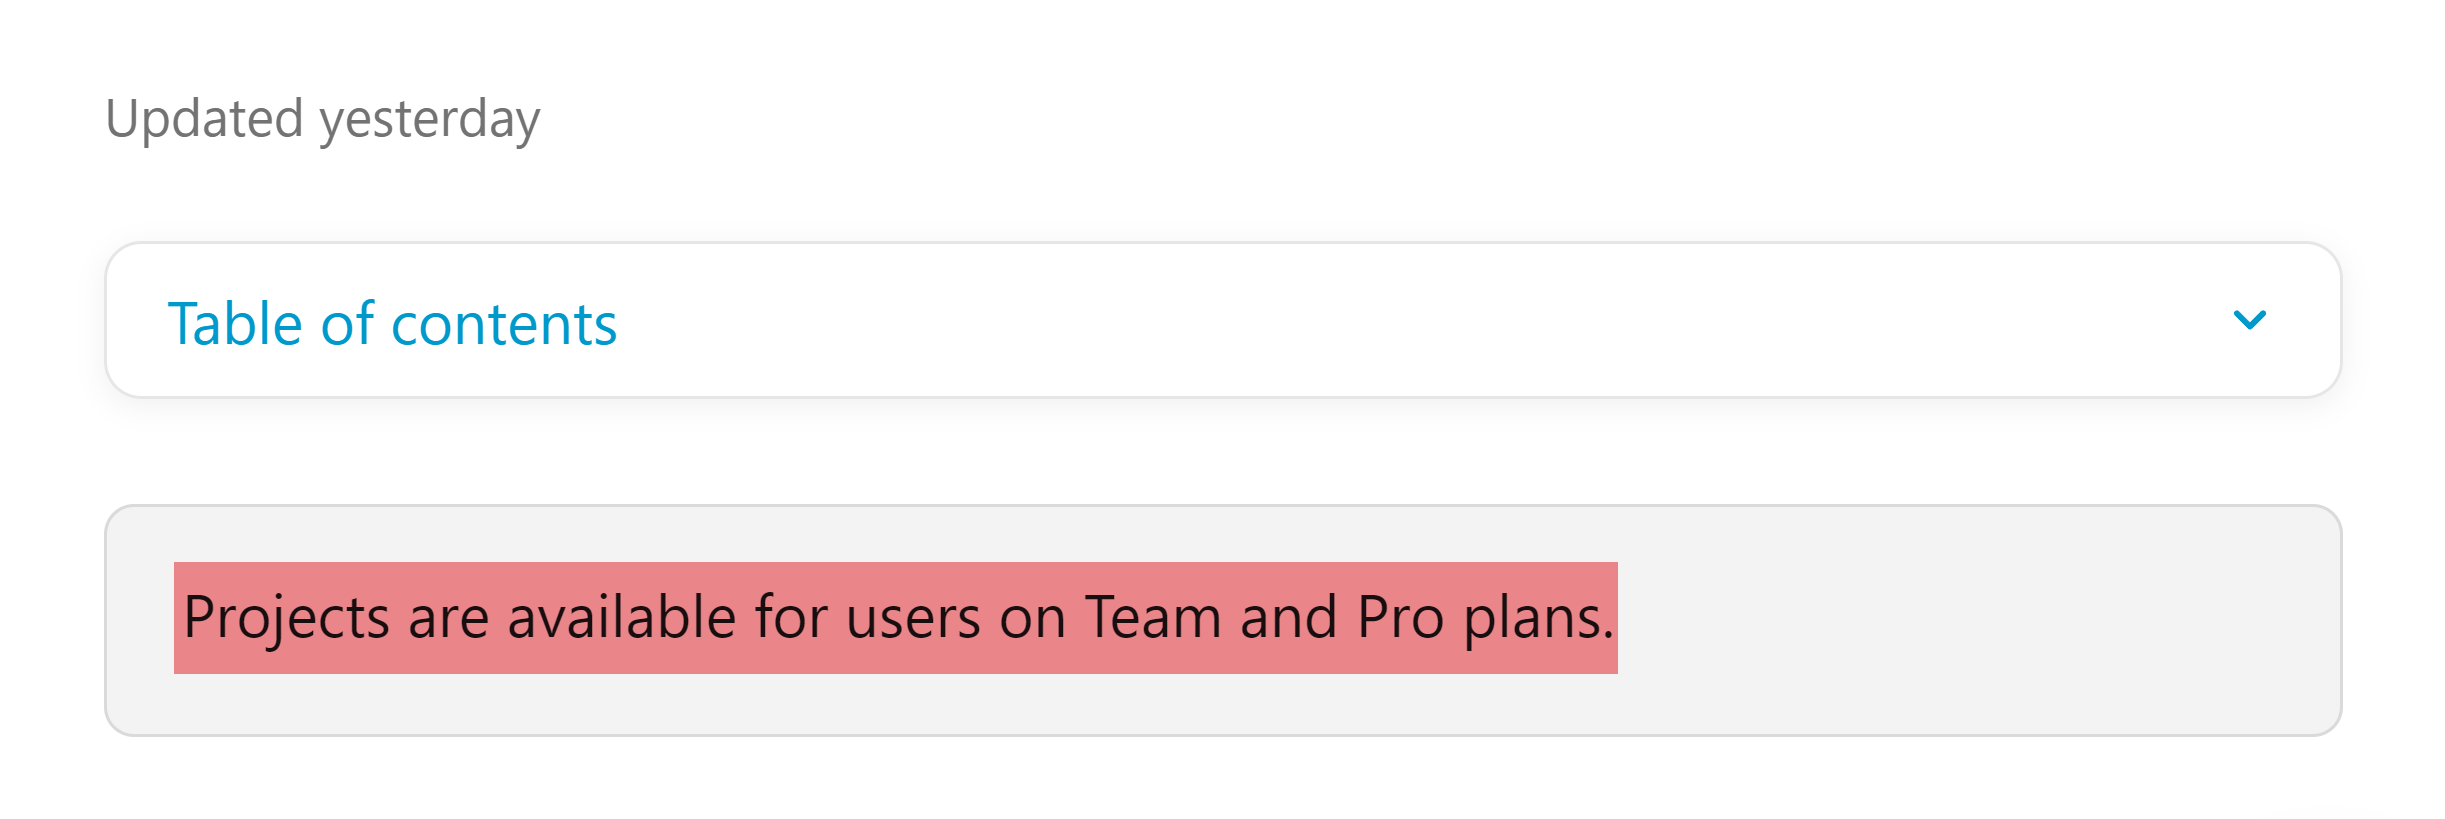The width and height of the screenshot is (2445, 819).
Task: Click the word Pro in the note
Action: click(1400, 617)
